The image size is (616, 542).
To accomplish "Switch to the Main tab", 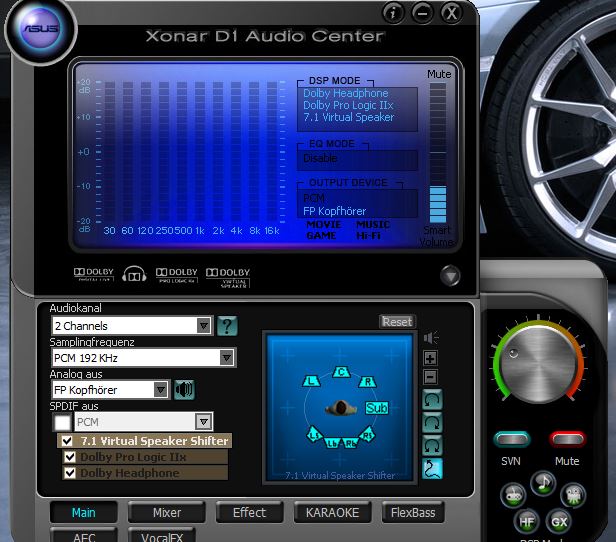I will pyautogui.click(x=83, y=513).
